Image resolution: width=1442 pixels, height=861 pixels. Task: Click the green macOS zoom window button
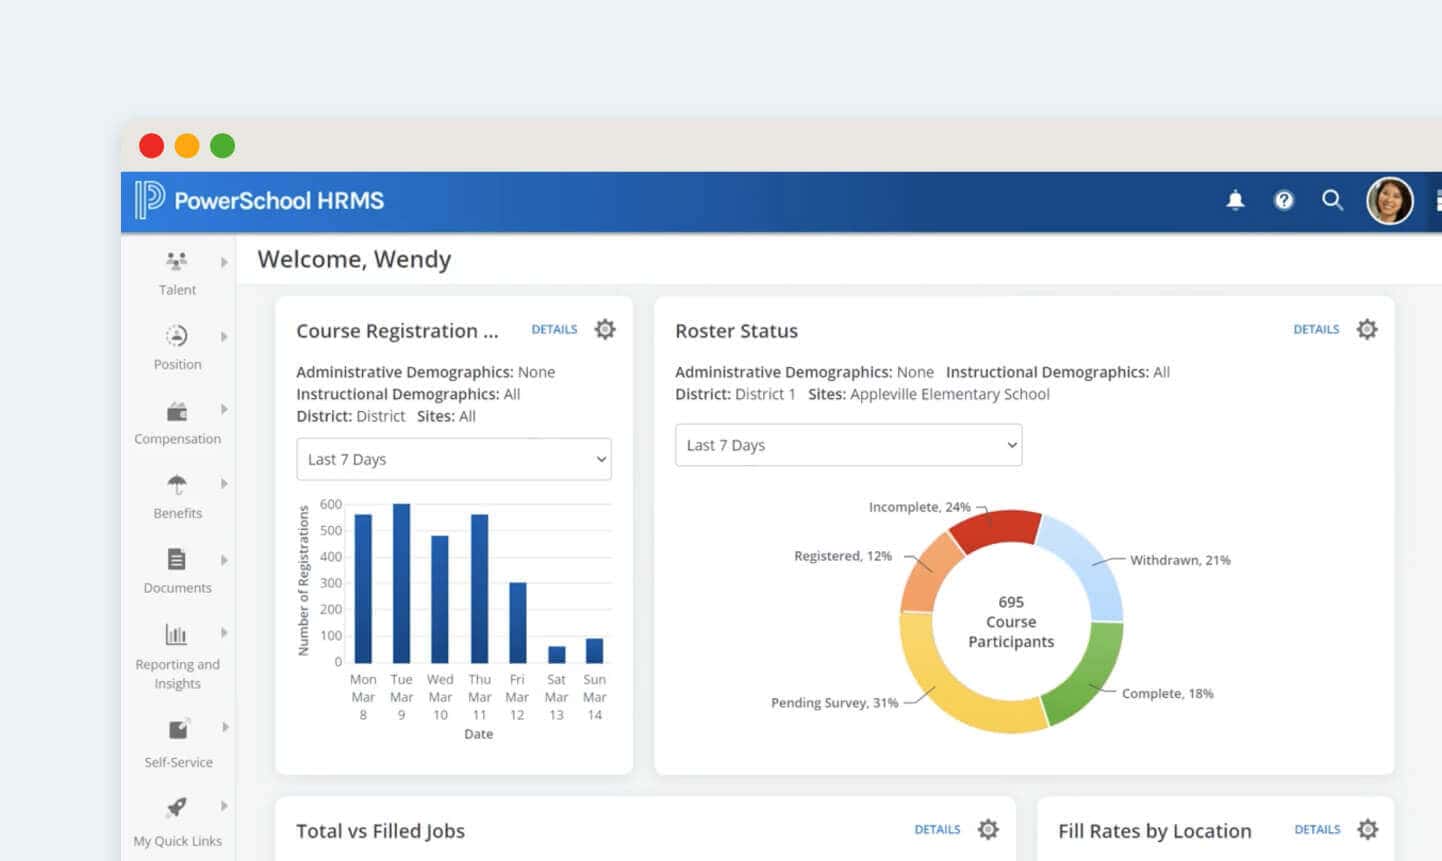(222, 146)
